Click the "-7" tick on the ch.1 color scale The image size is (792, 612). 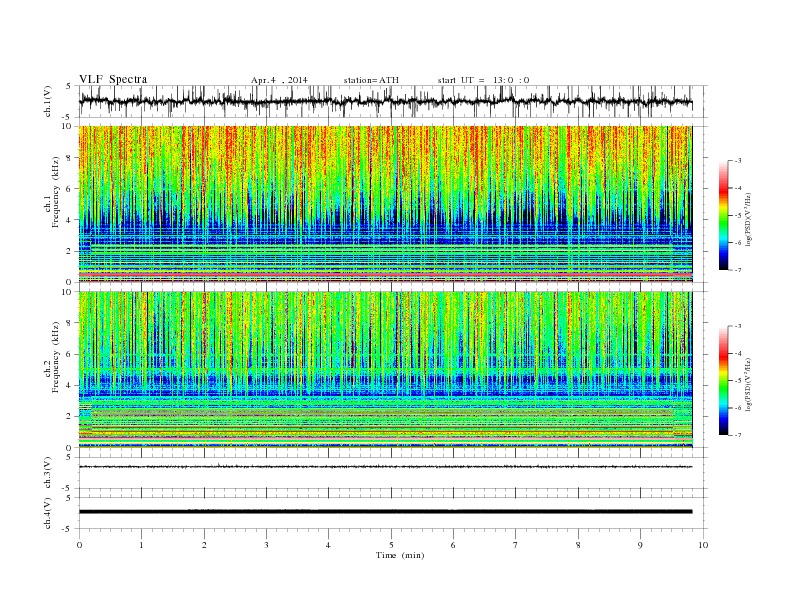pyautogui.click(x=737, y=270)
